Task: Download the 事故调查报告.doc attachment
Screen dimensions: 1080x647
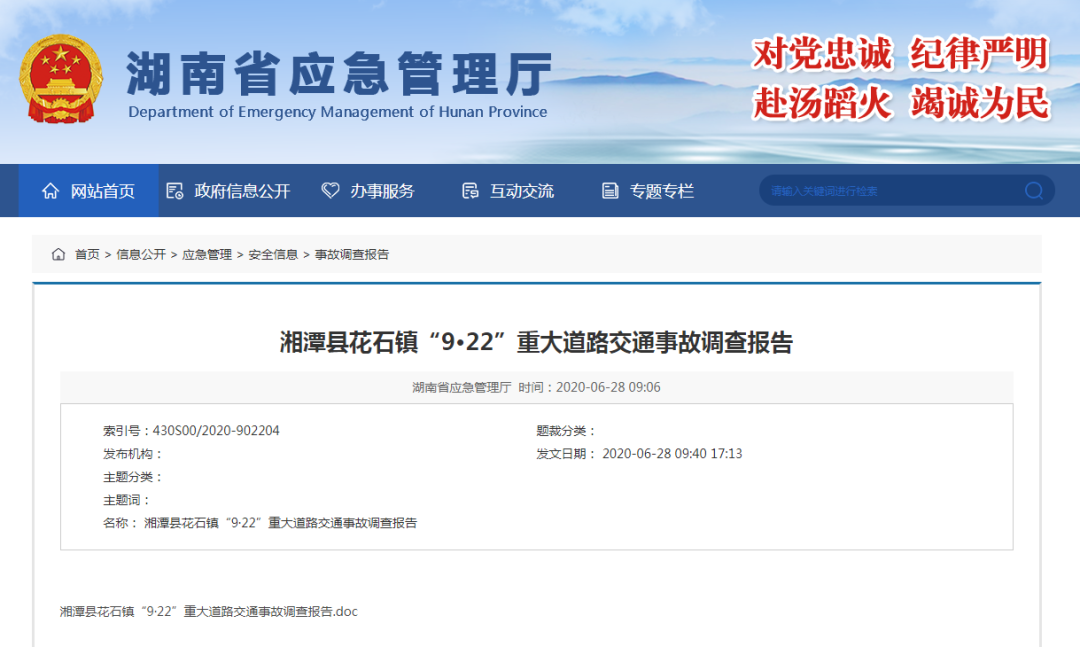Action: pos(208,611)
